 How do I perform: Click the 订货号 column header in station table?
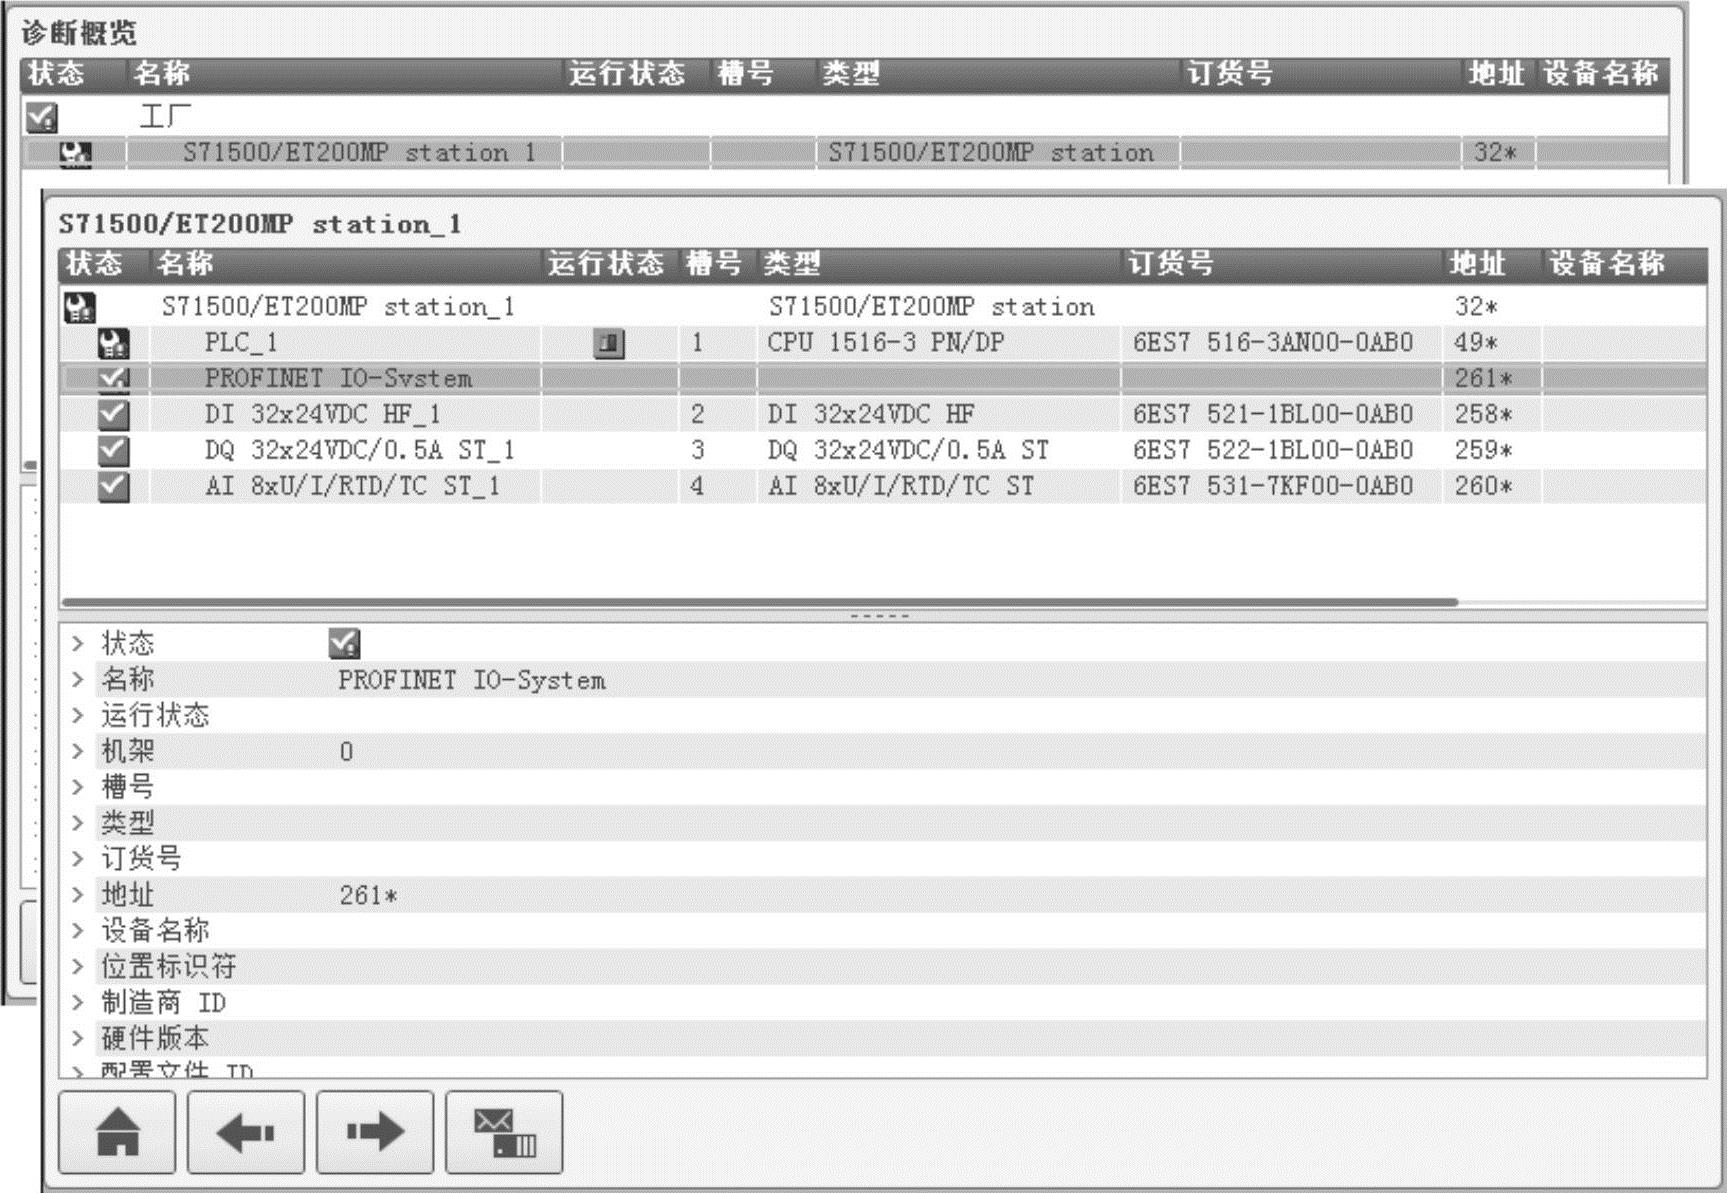tap(1282, 264)
